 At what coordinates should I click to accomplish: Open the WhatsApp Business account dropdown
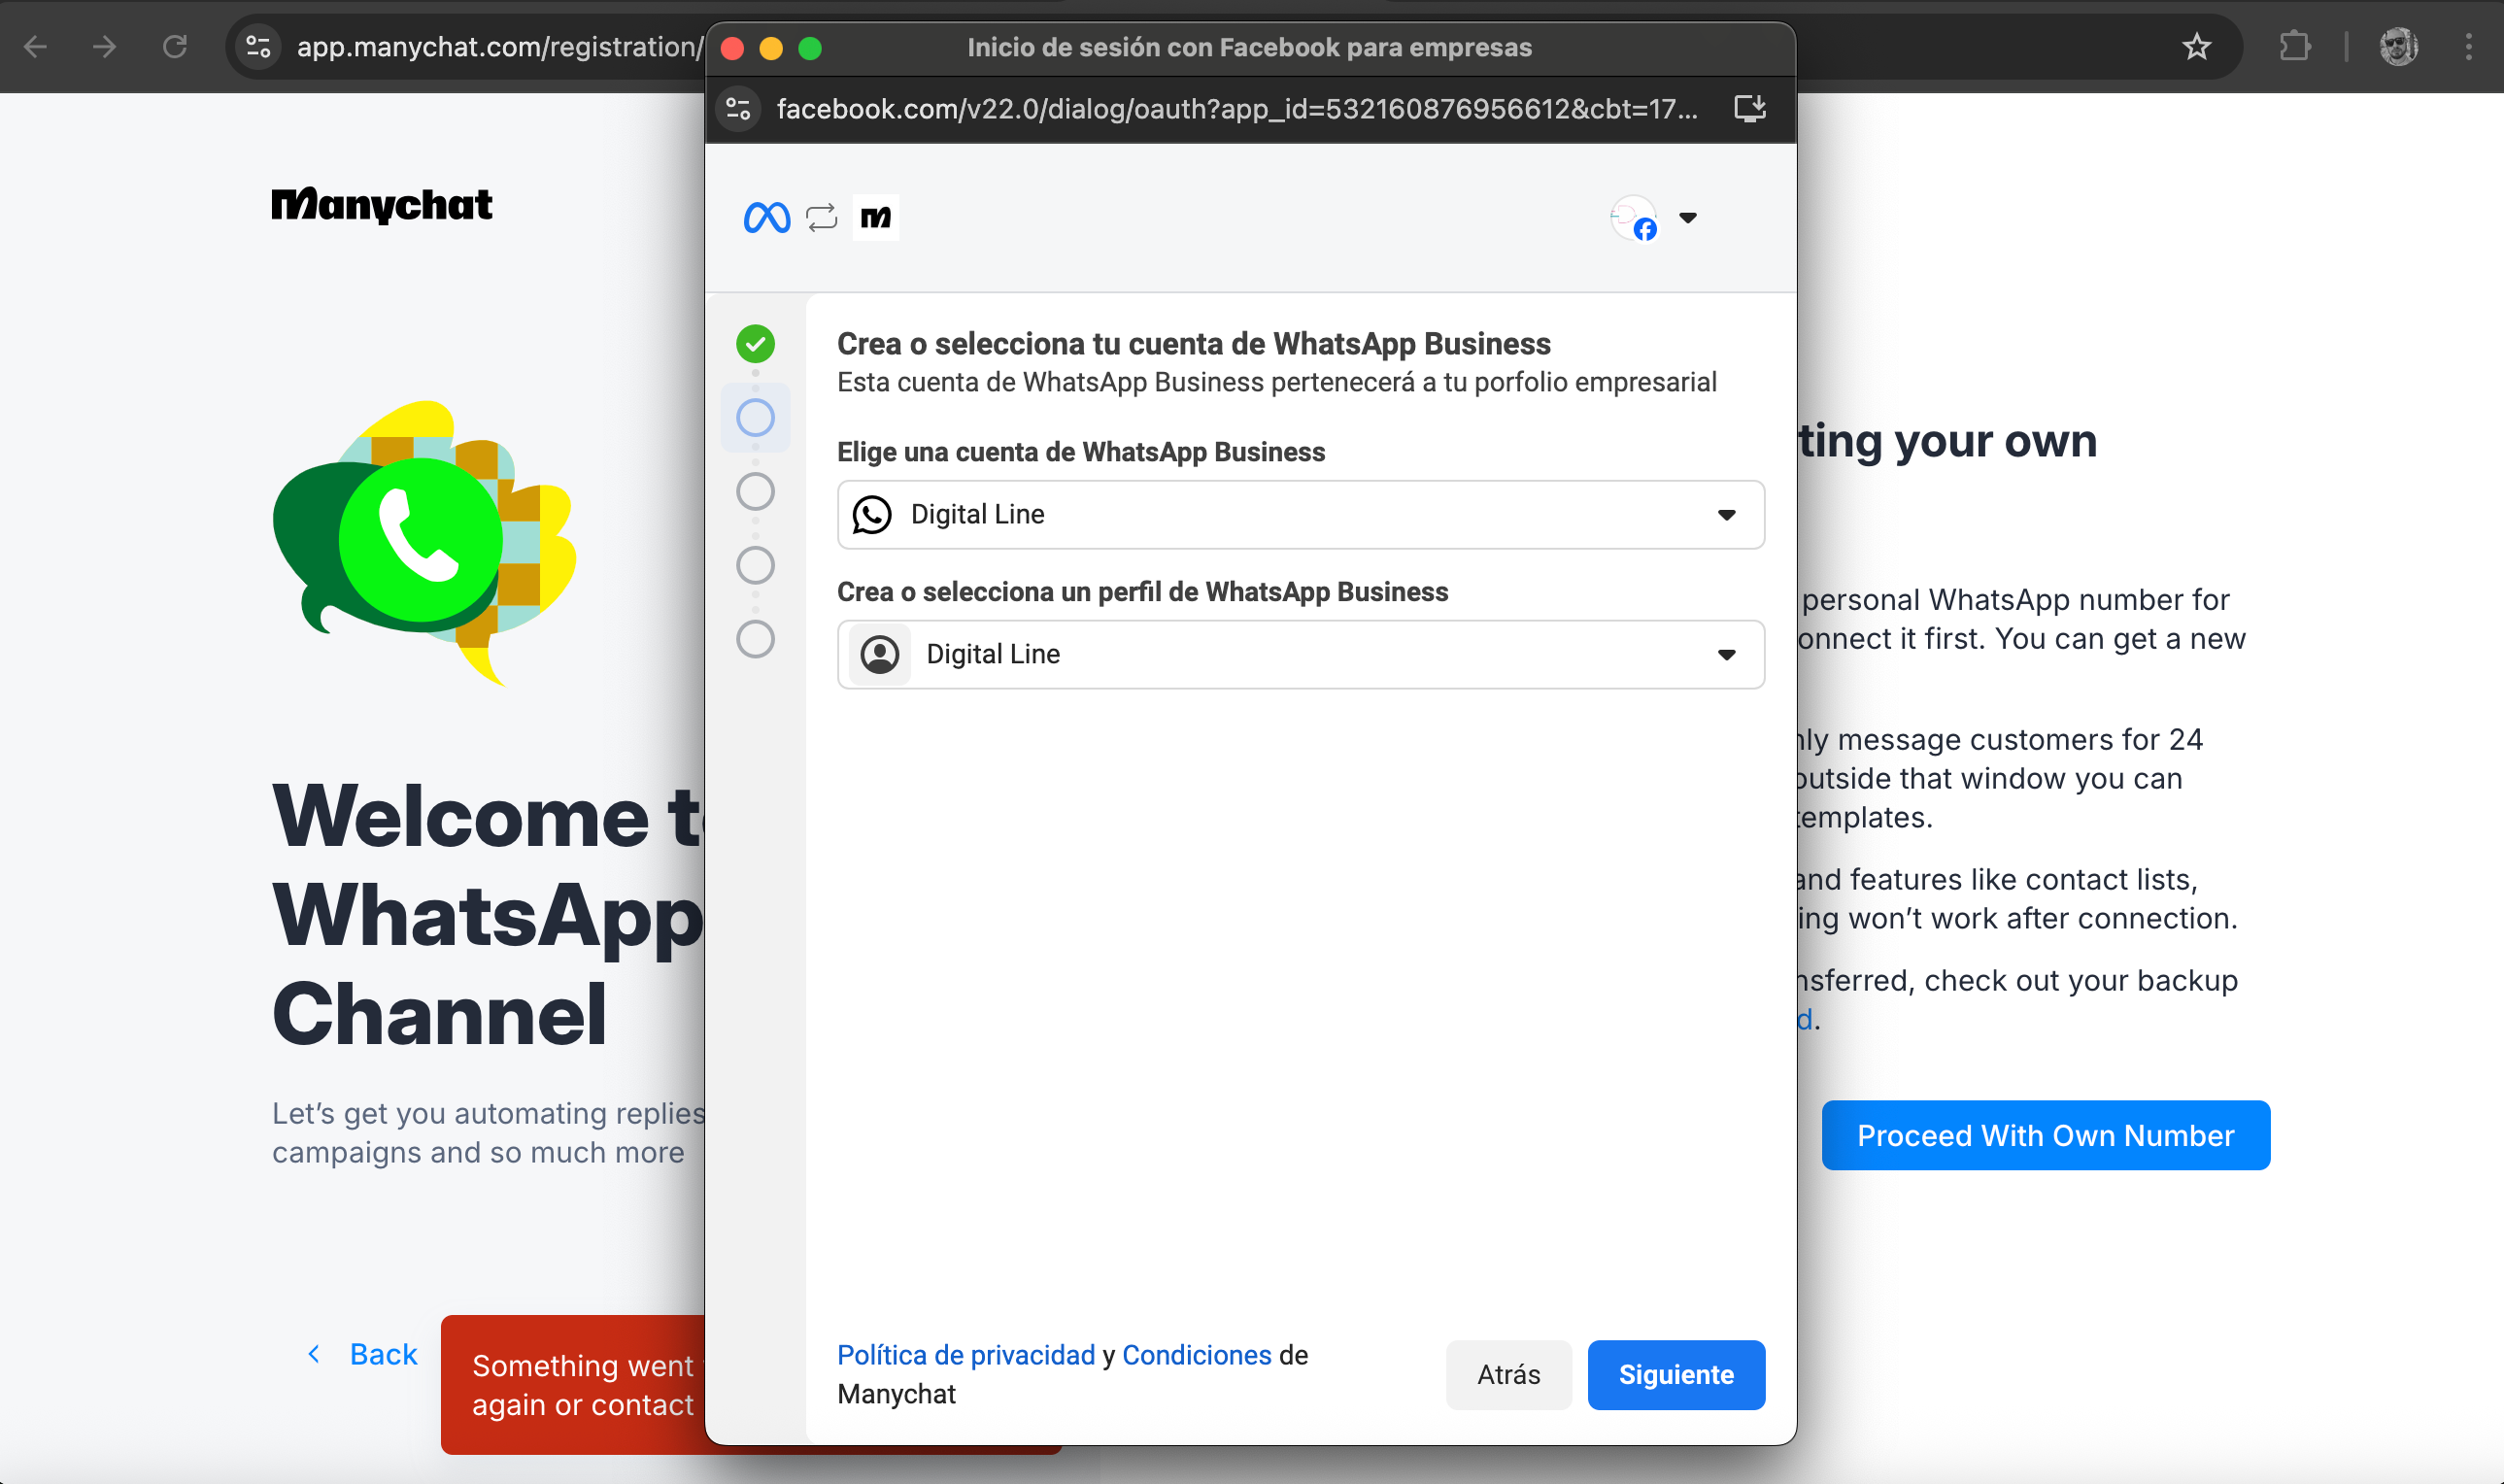click(x=1300, y=514)
